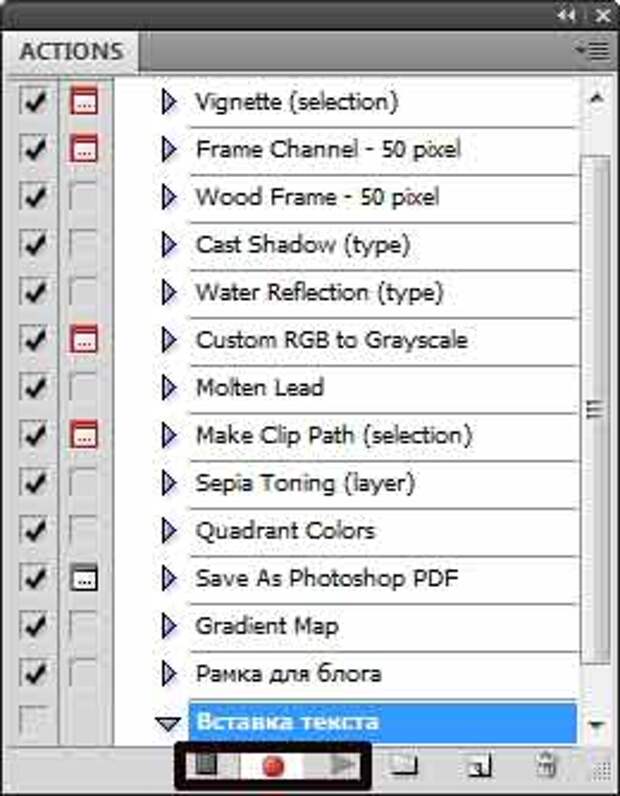Viewport: 620px width, 796px height.
Task: Select the Рамка для блога action
Action: [288, 674]
